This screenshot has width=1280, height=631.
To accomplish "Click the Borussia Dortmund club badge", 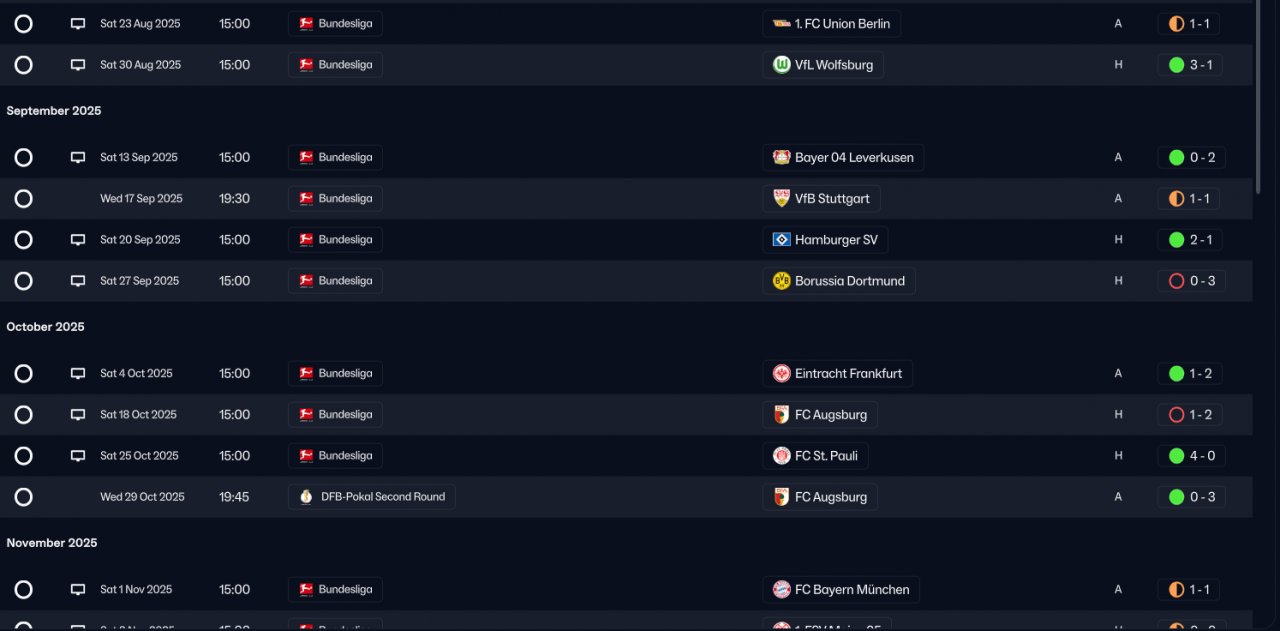I will point(782,281).
